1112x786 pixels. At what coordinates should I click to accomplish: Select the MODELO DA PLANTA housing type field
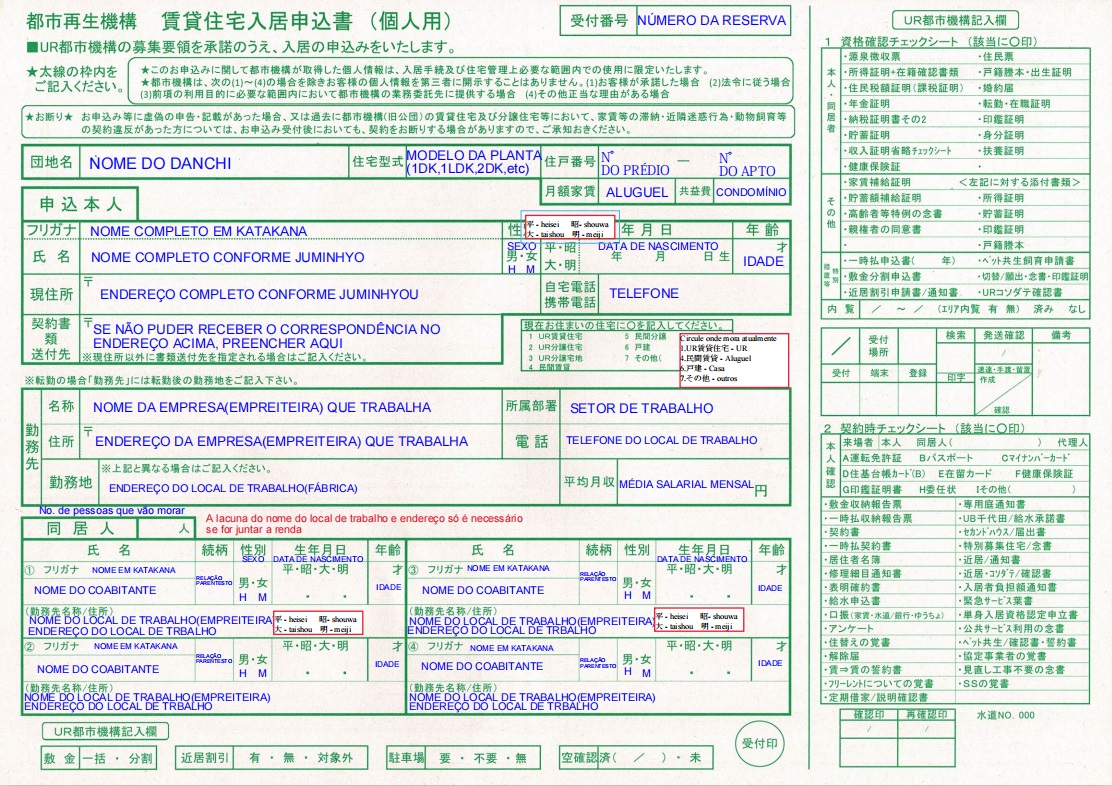472,162
